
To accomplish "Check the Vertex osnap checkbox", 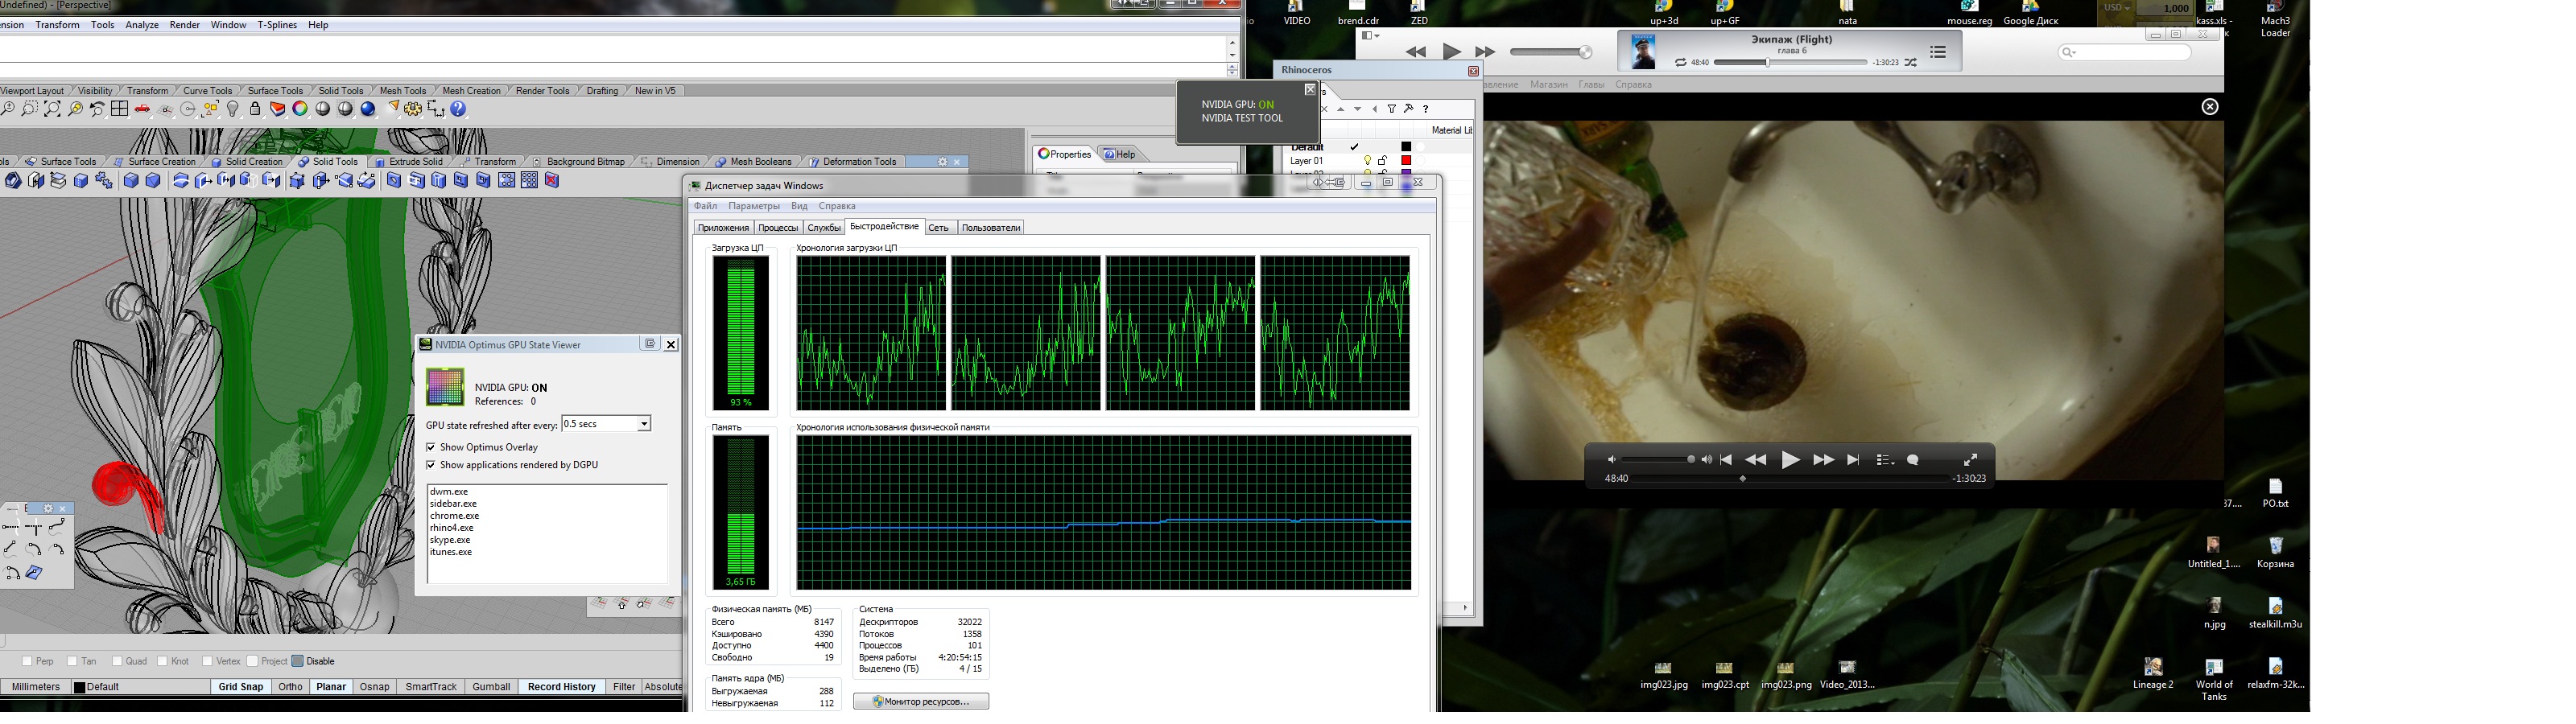I will [x=207, y=661].
